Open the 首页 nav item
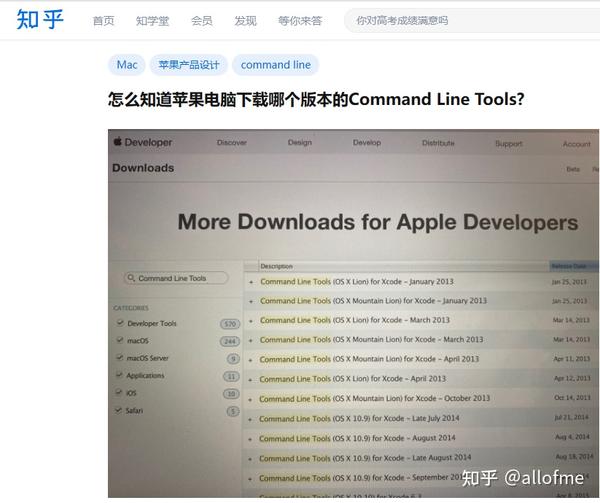The image size is (600, 503). pyautogui.click(x=103, y=21)
